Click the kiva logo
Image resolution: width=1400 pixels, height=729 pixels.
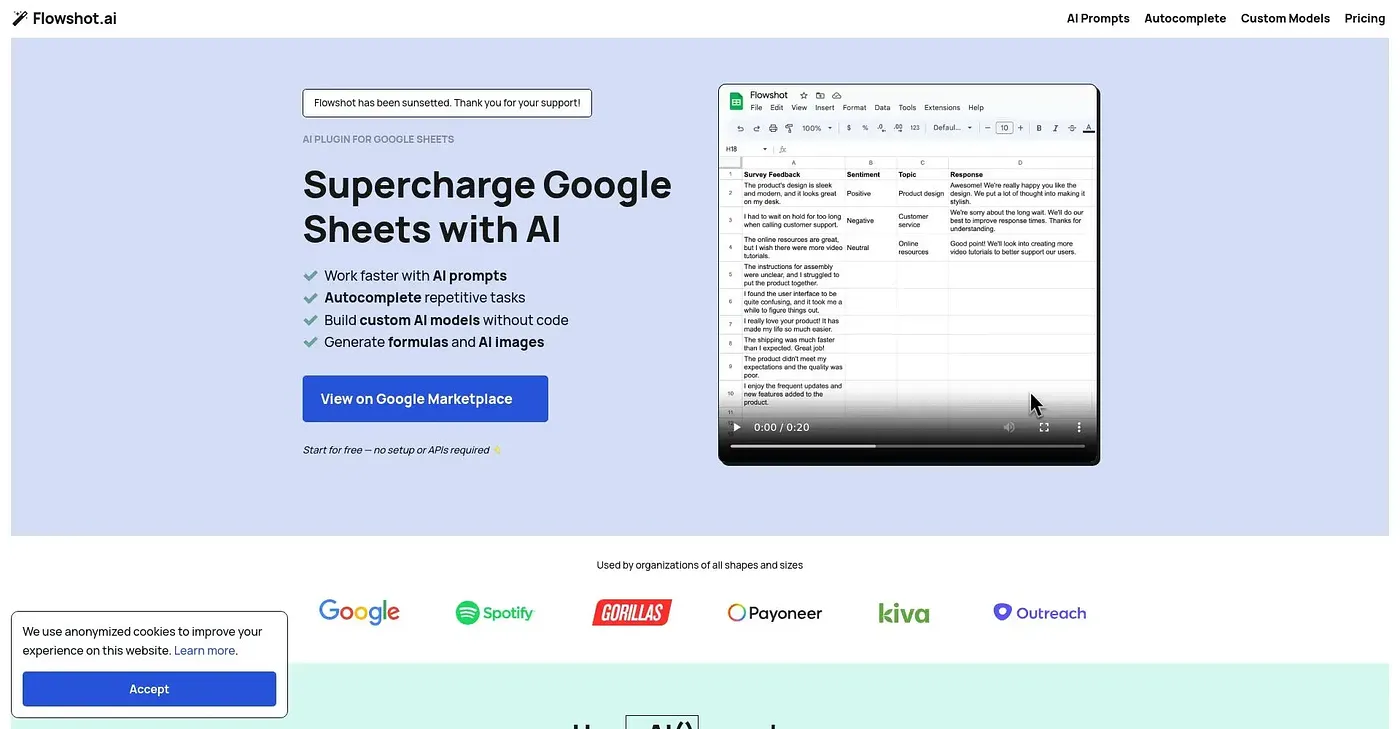(x=904, y=613)
